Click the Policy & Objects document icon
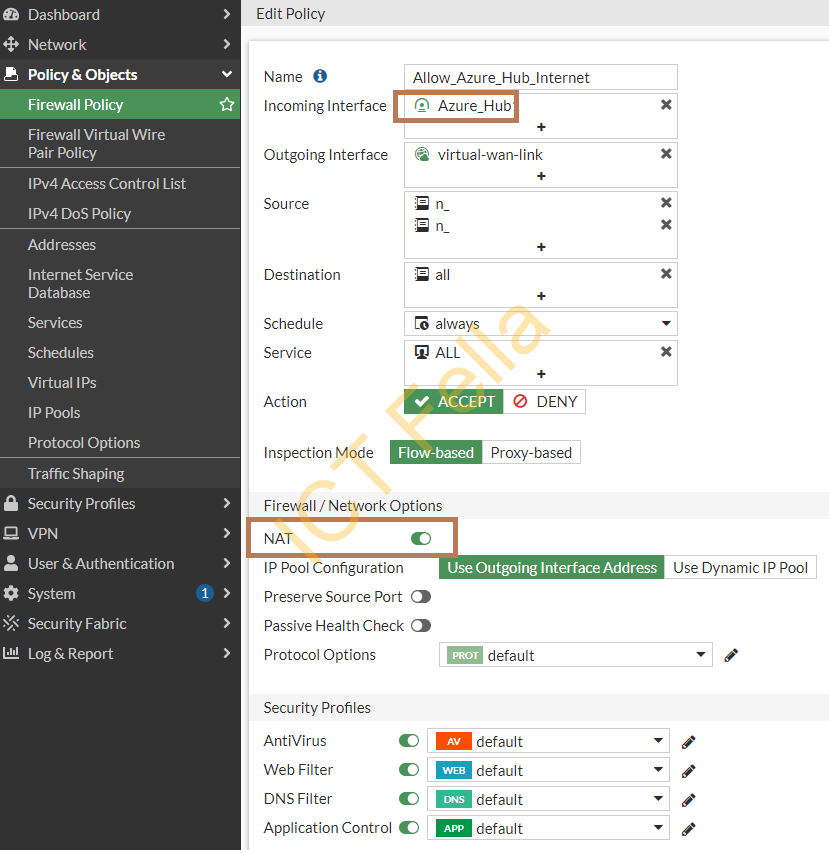Screen dimensions: 829x853 11,74
